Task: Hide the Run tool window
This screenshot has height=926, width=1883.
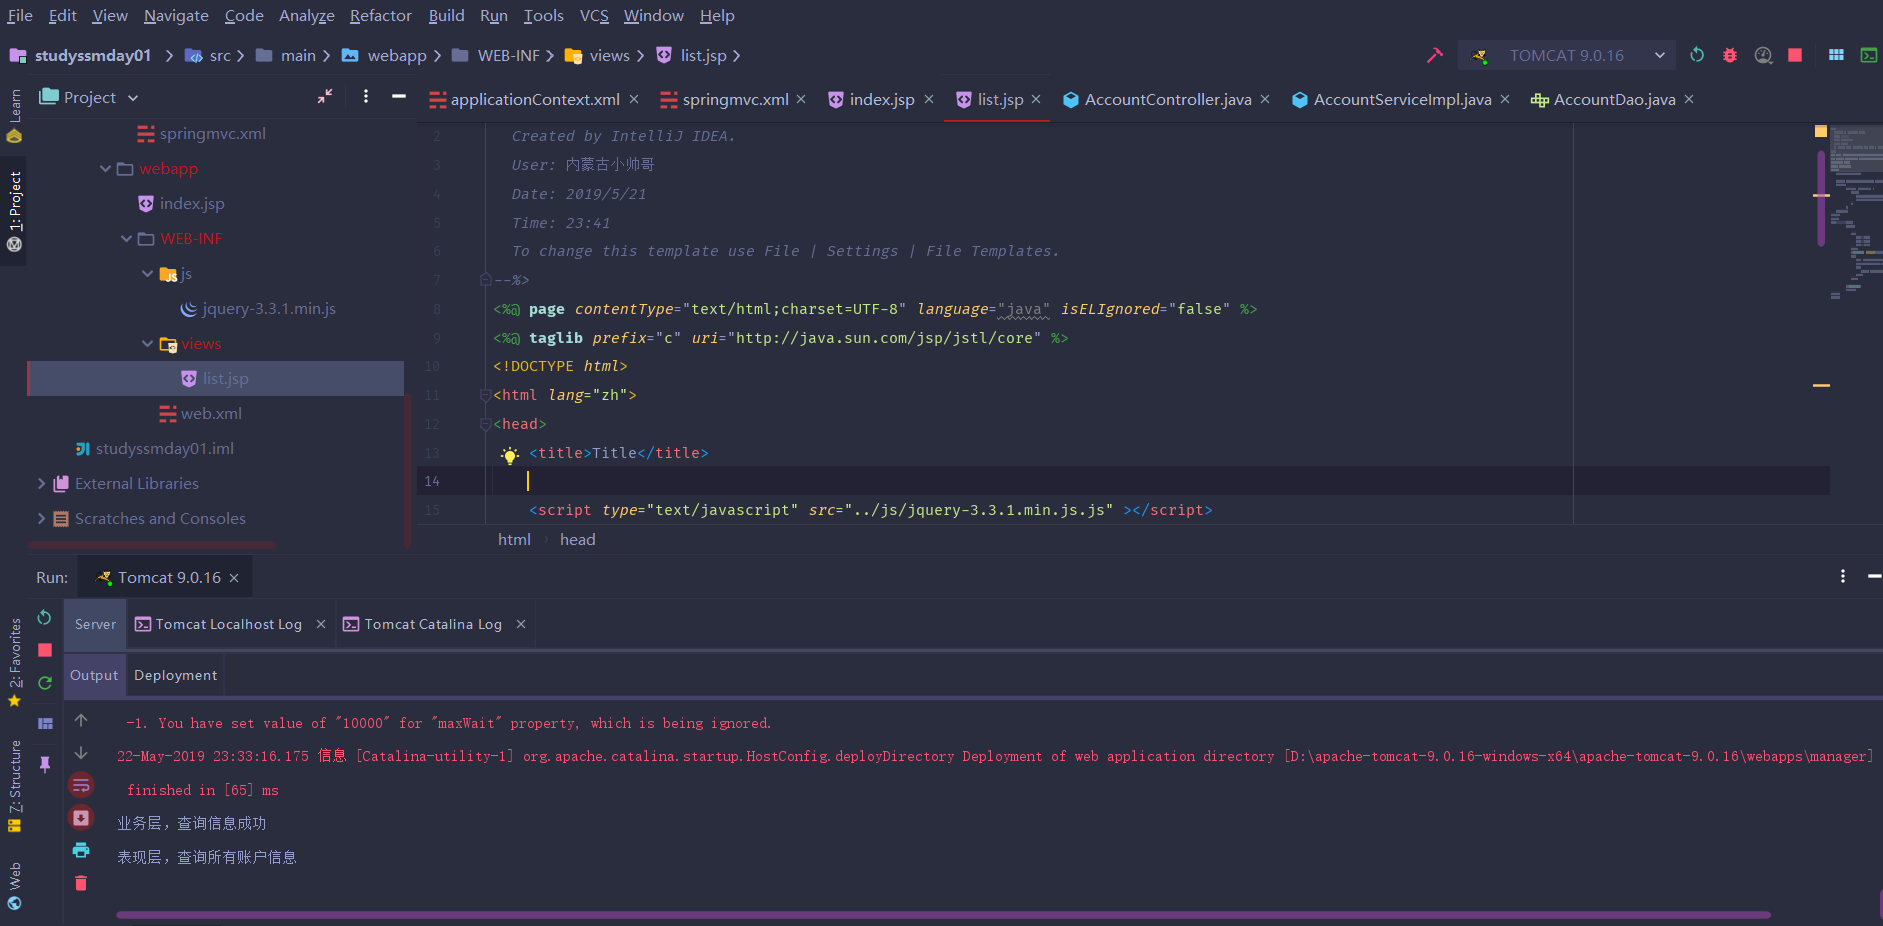Action: (1874, 576)
